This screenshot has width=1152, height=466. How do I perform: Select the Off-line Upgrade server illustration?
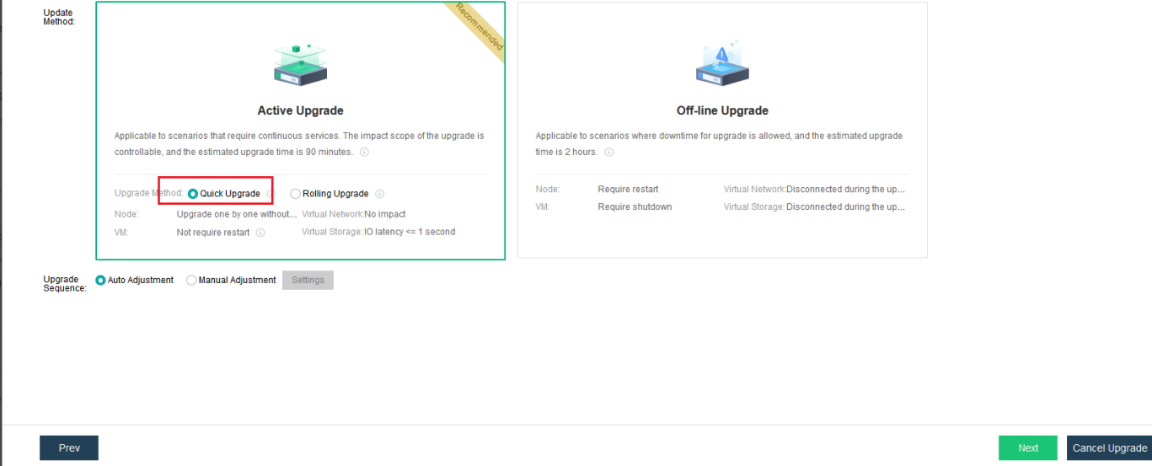(721, 64)
